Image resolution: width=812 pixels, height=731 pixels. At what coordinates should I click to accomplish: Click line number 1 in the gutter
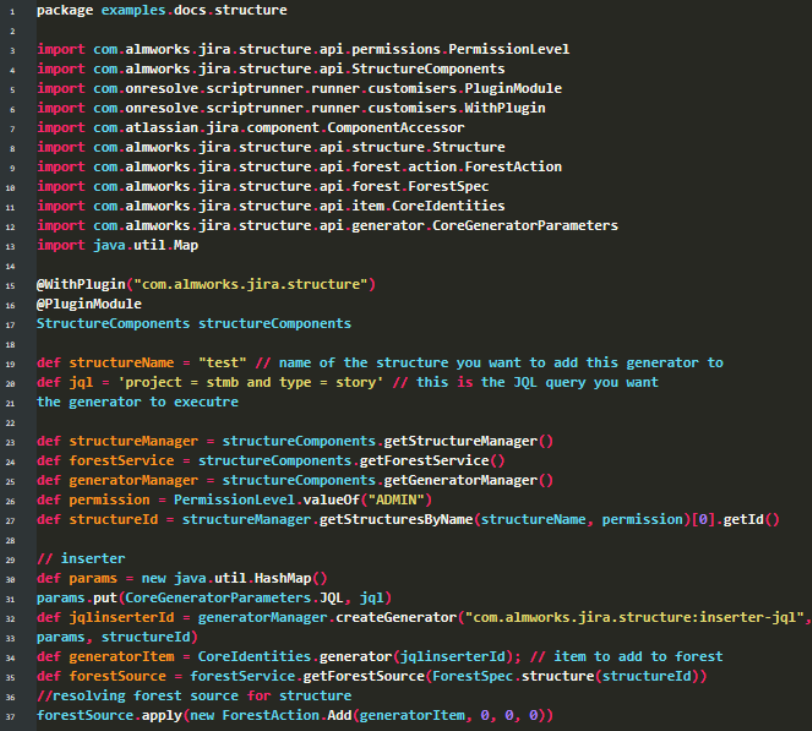pos(12,11)
